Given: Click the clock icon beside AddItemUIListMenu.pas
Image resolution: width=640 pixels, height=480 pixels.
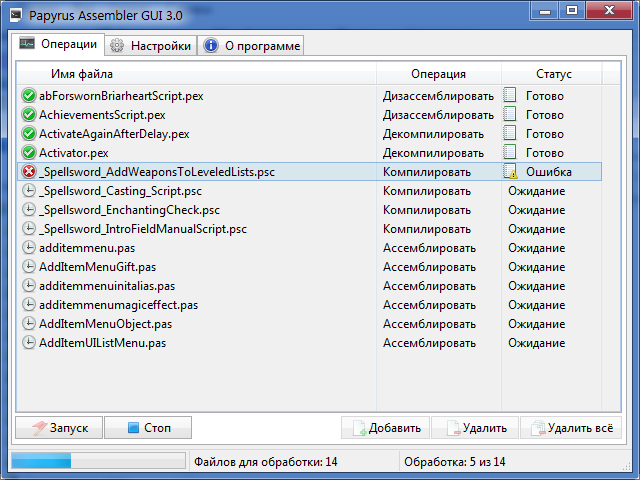Looking at the screenshot, I should coord(28,343).
